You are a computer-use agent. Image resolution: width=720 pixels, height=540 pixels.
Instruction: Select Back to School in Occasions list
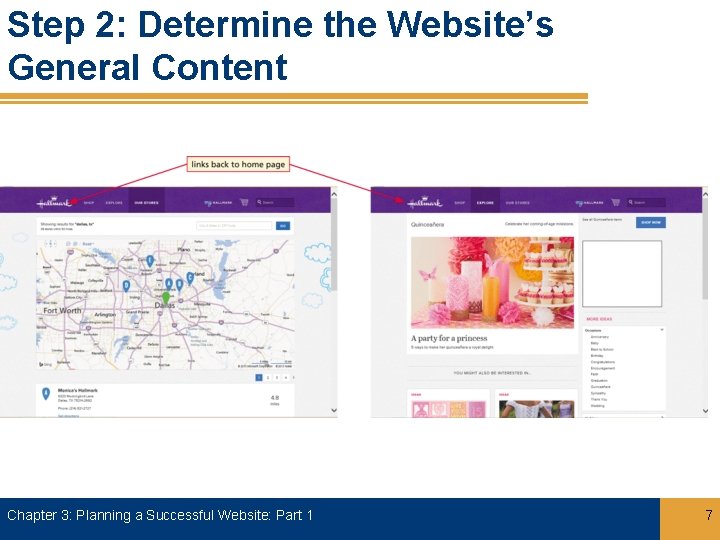click(x=602, y=349)
